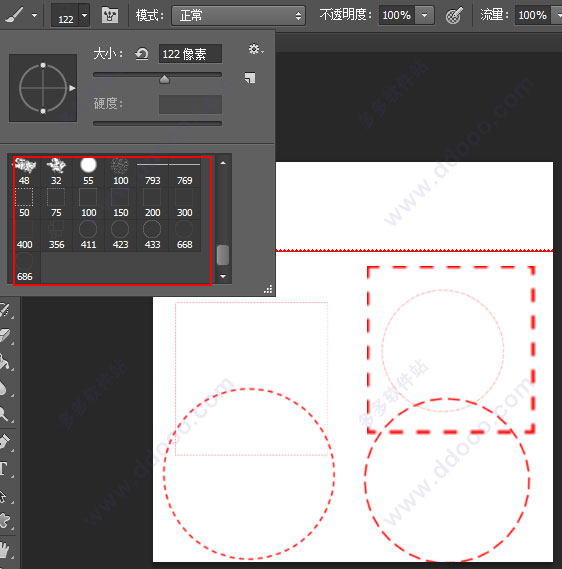Open the brush preset gear menu
Viewport: 562px width, 569px height.
click(x=256, y=49)
